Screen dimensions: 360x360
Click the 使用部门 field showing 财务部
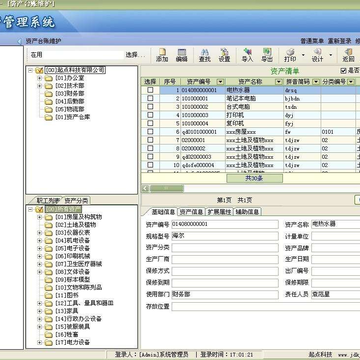[225, 295]
